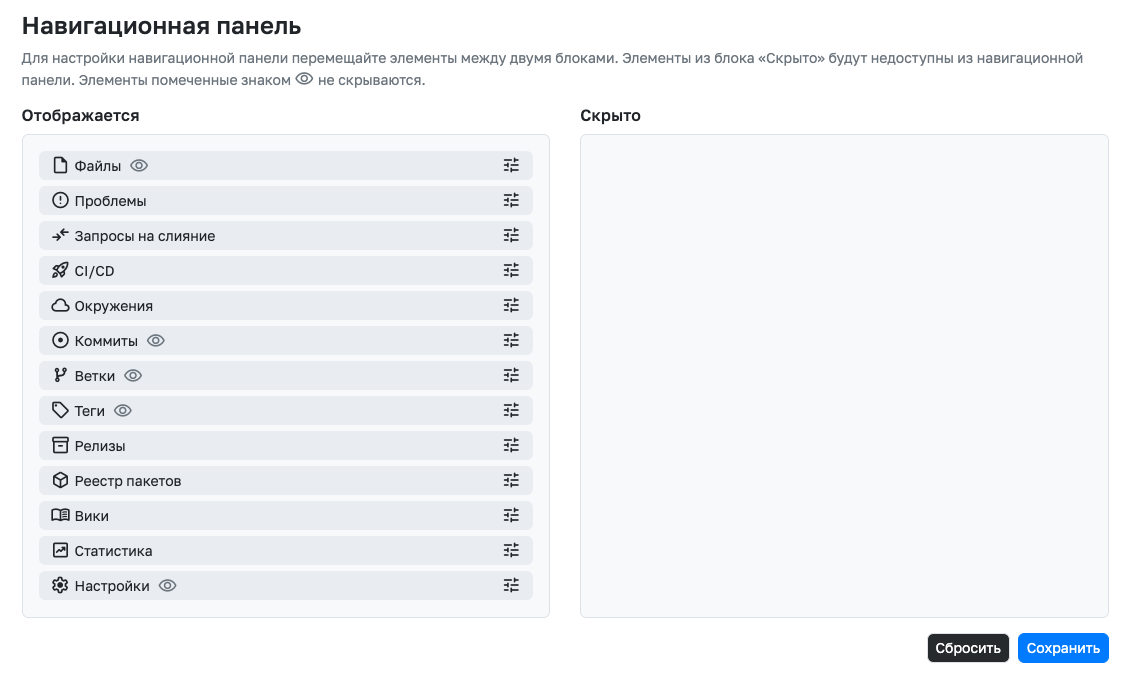Click the gear icon beside Настройки

[x=60, y=586]
